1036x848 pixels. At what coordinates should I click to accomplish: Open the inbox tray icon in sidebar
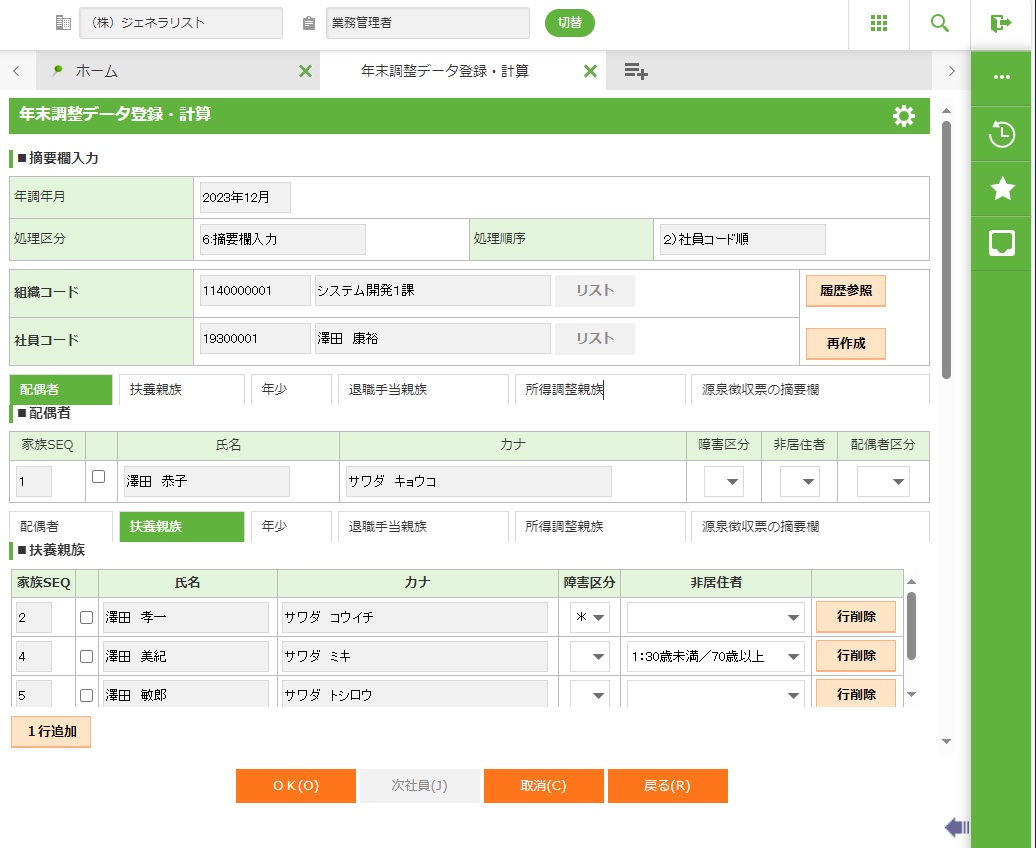1002,243
